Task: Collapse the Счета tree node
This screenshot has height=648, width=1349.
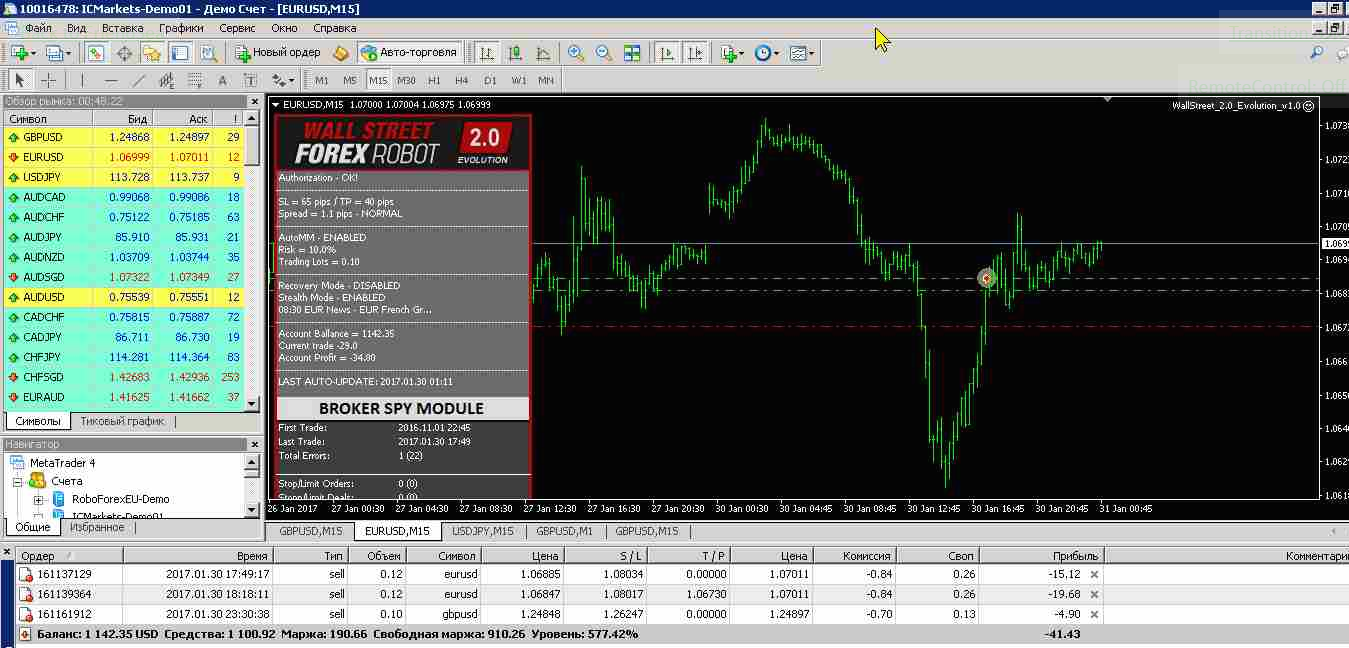Action: [17, 481]
